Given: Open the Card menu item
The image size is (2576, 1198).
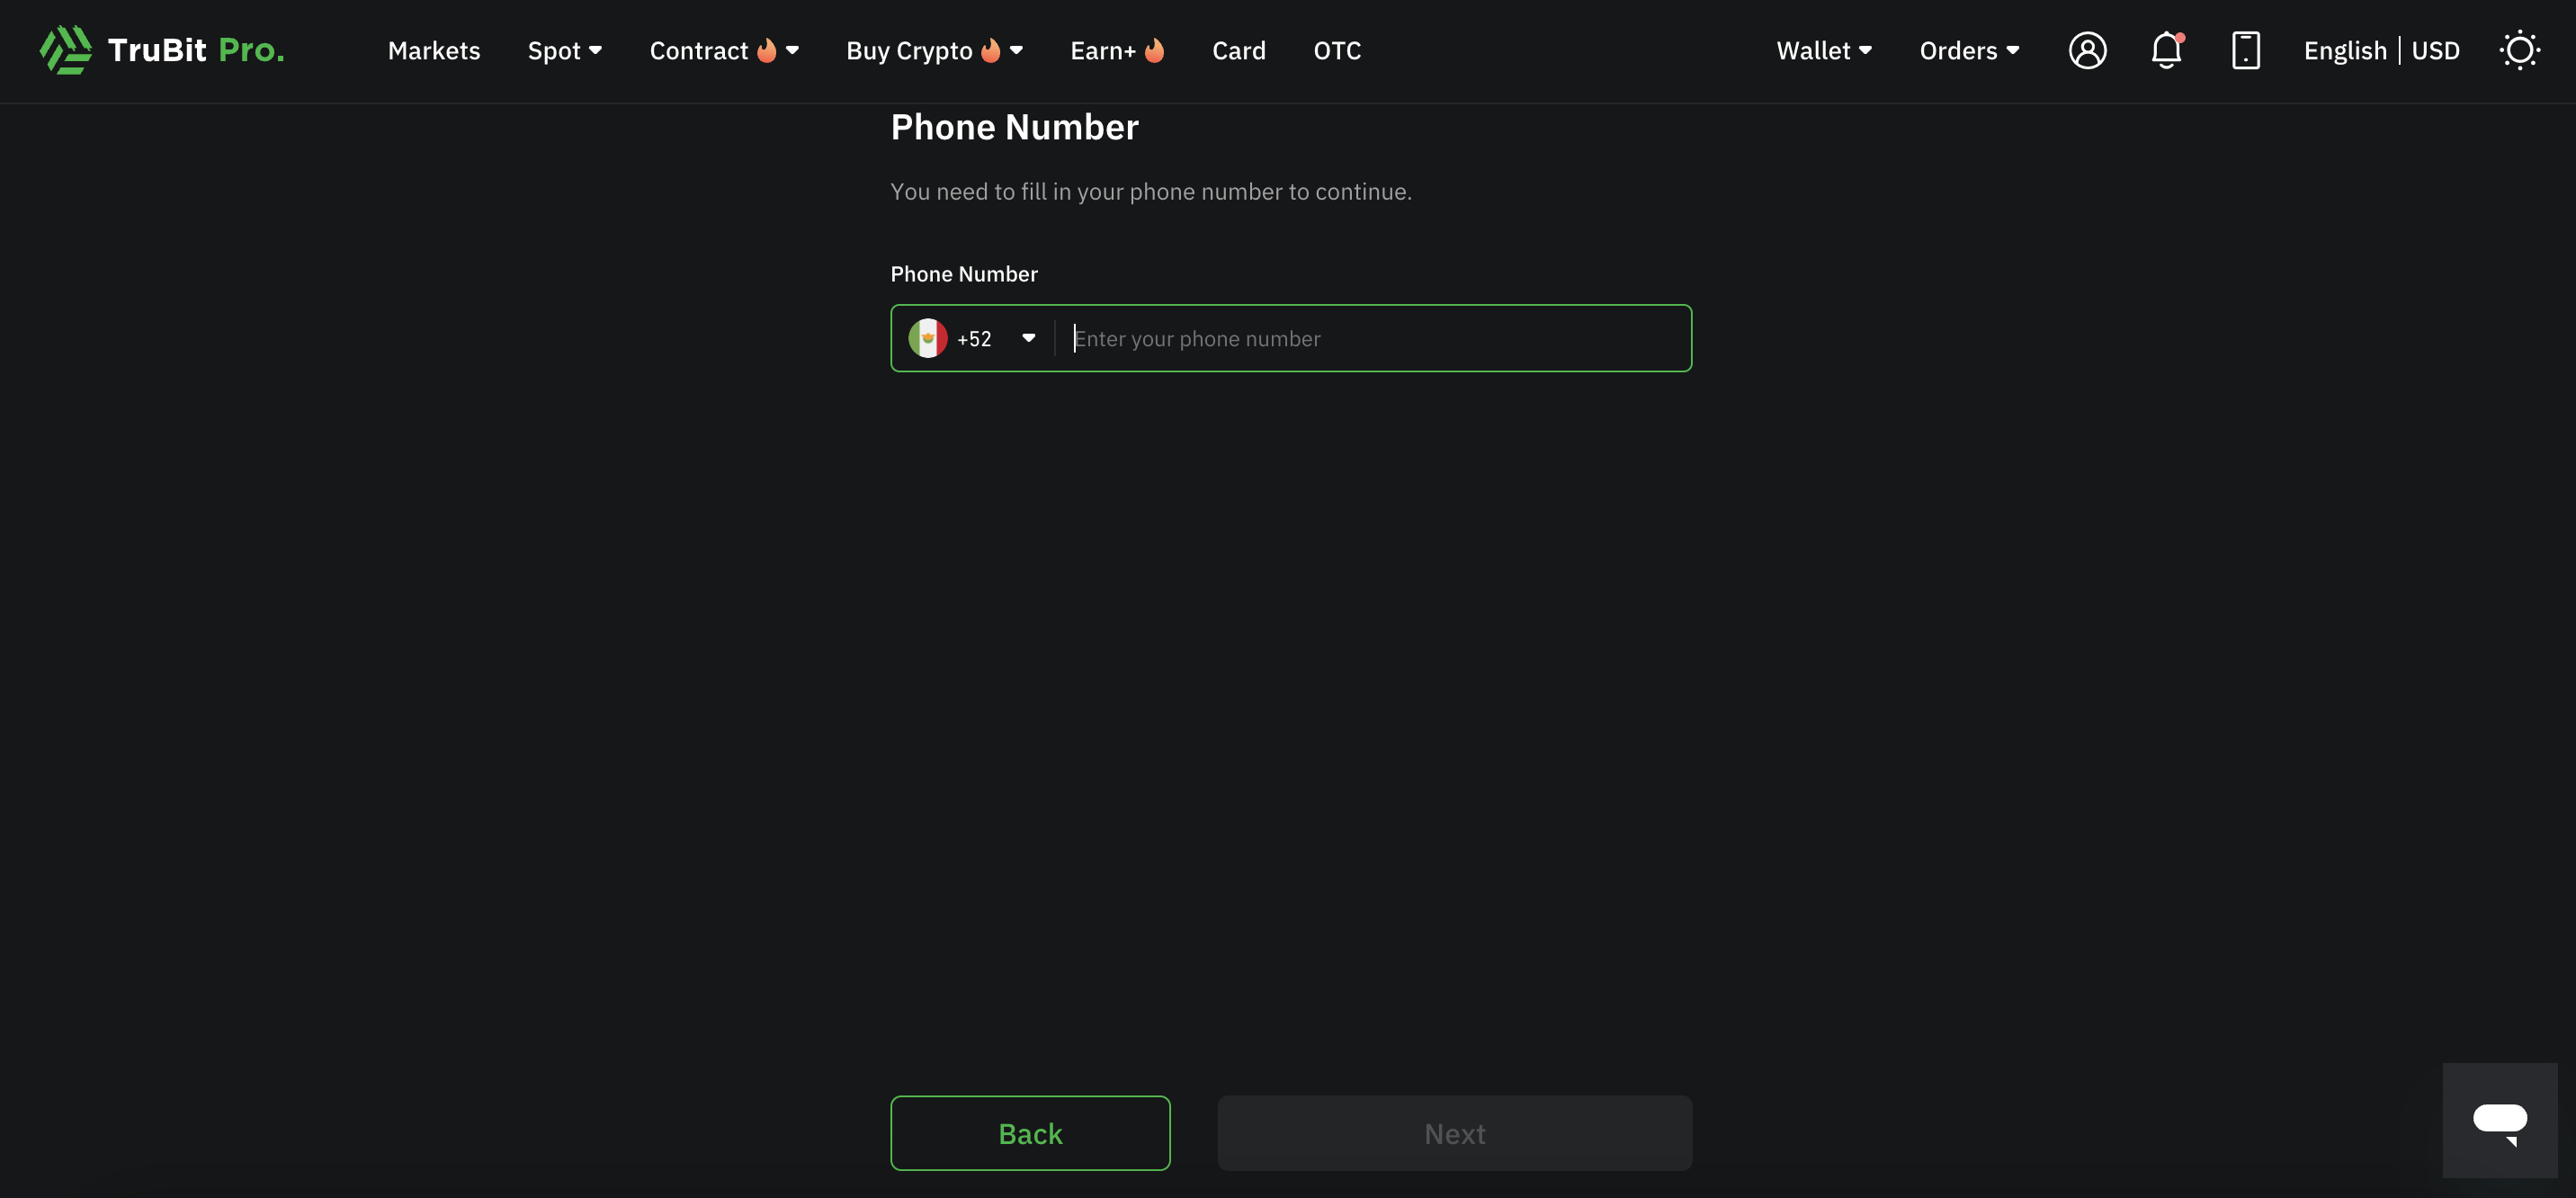Looking at the screenshot, I should point(1238,50).
